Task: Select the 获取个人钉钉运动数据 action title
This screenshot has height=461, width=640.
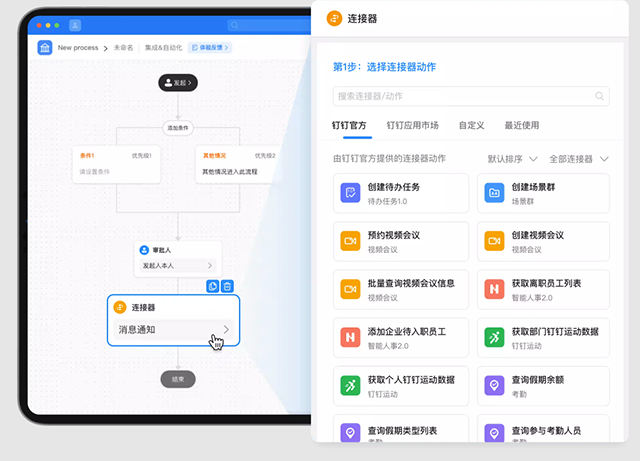Action: (x=411, y=380)
